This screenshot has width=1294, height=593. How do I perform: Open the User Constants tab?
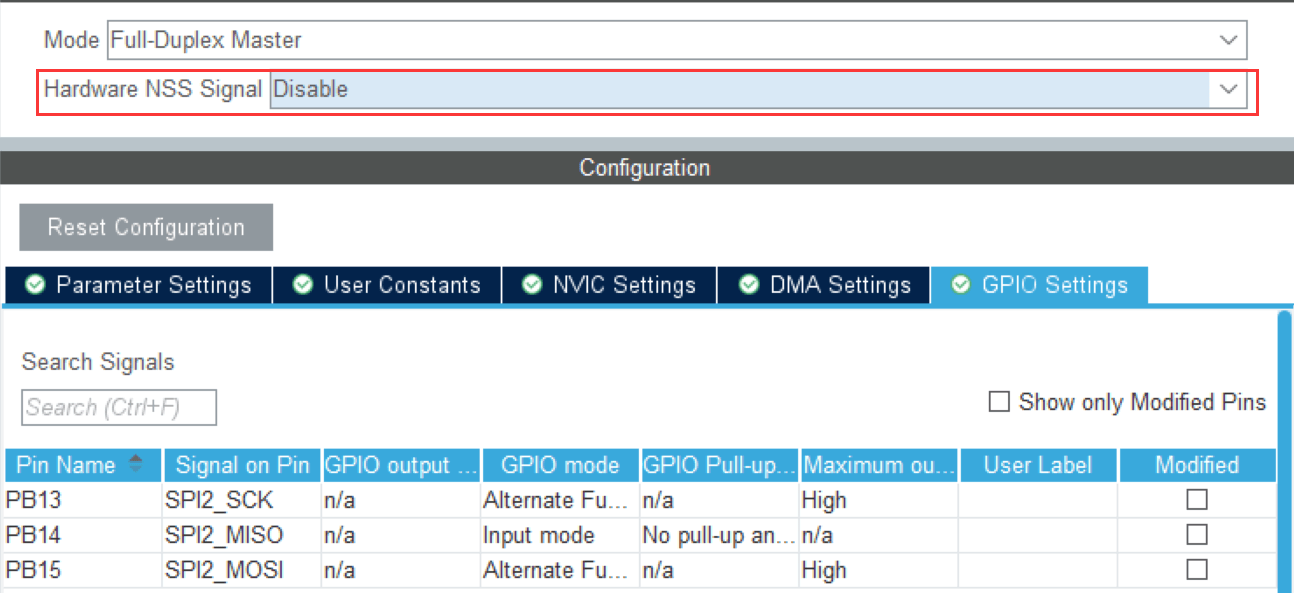pos(387,285)
